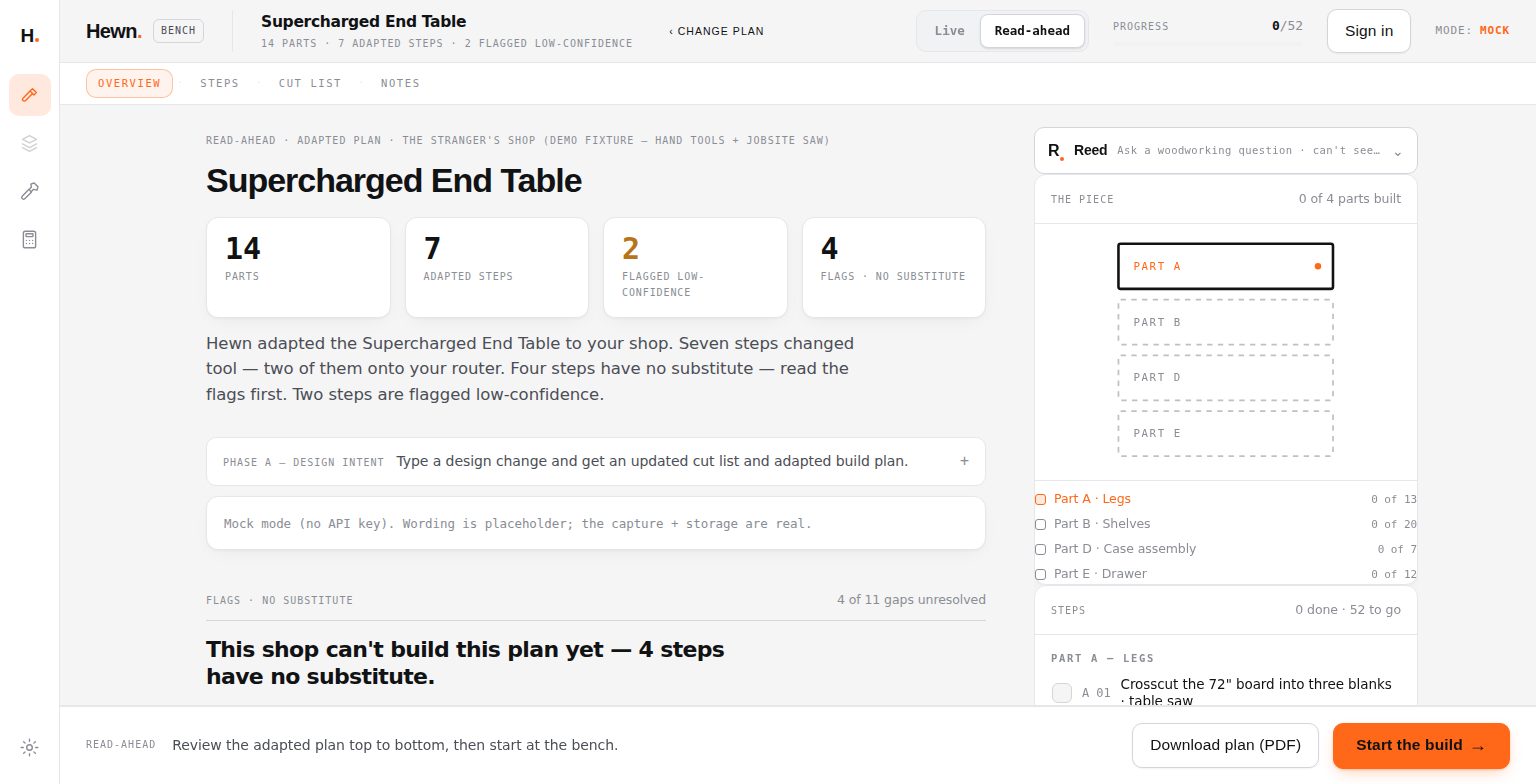1536x784 pixels.
Task: Switch to the Overview tab
Action: (129, 83)
